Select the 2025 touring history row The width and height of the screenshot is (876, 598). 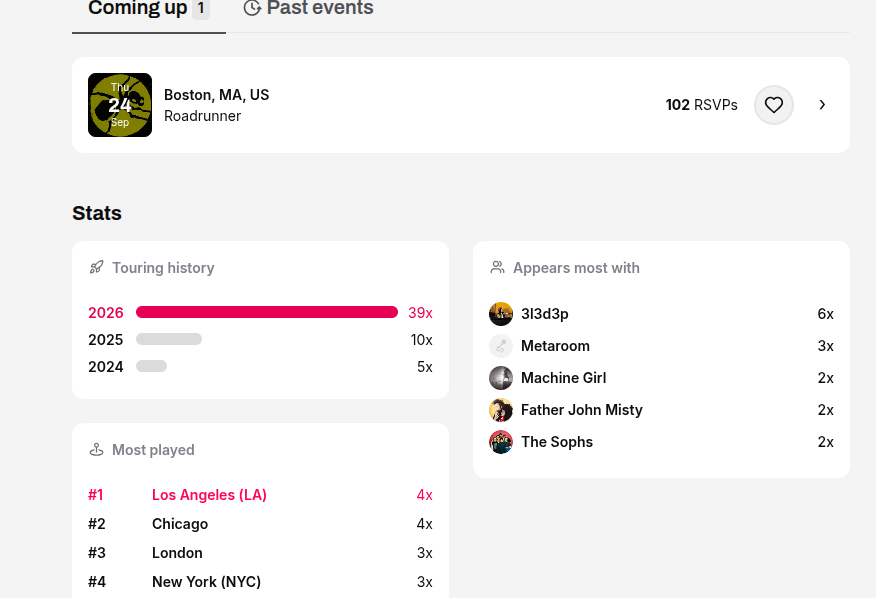pos(260,340)
